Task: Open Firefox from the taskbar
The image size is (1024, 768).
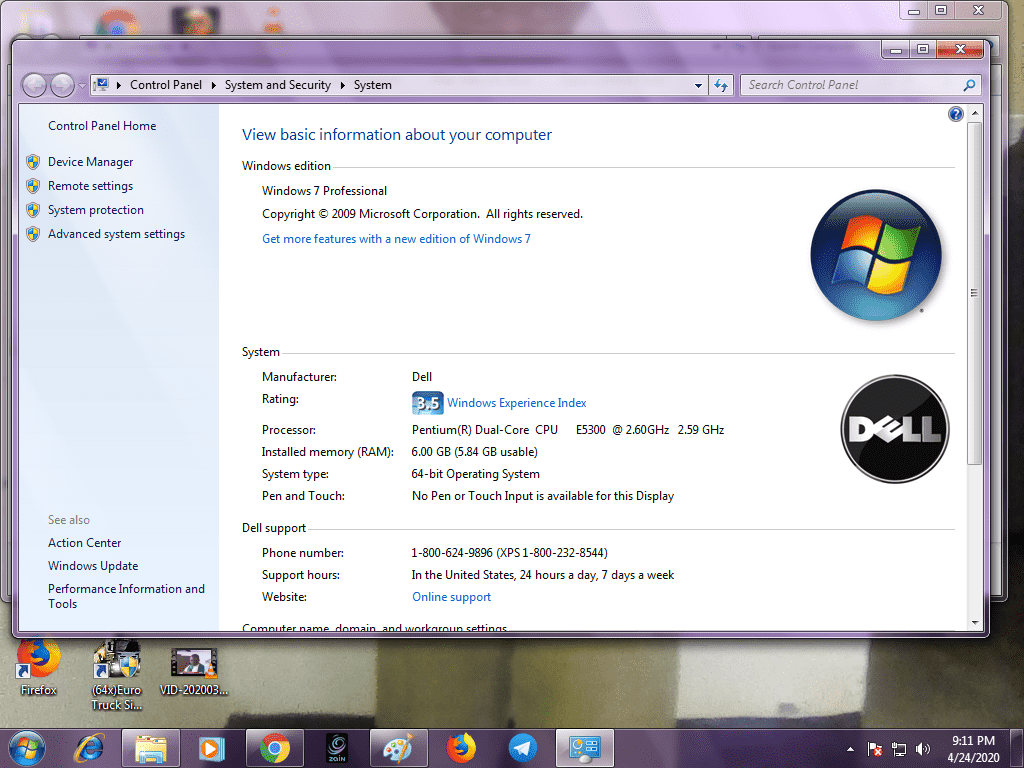Action: click(x=461, y=748)
